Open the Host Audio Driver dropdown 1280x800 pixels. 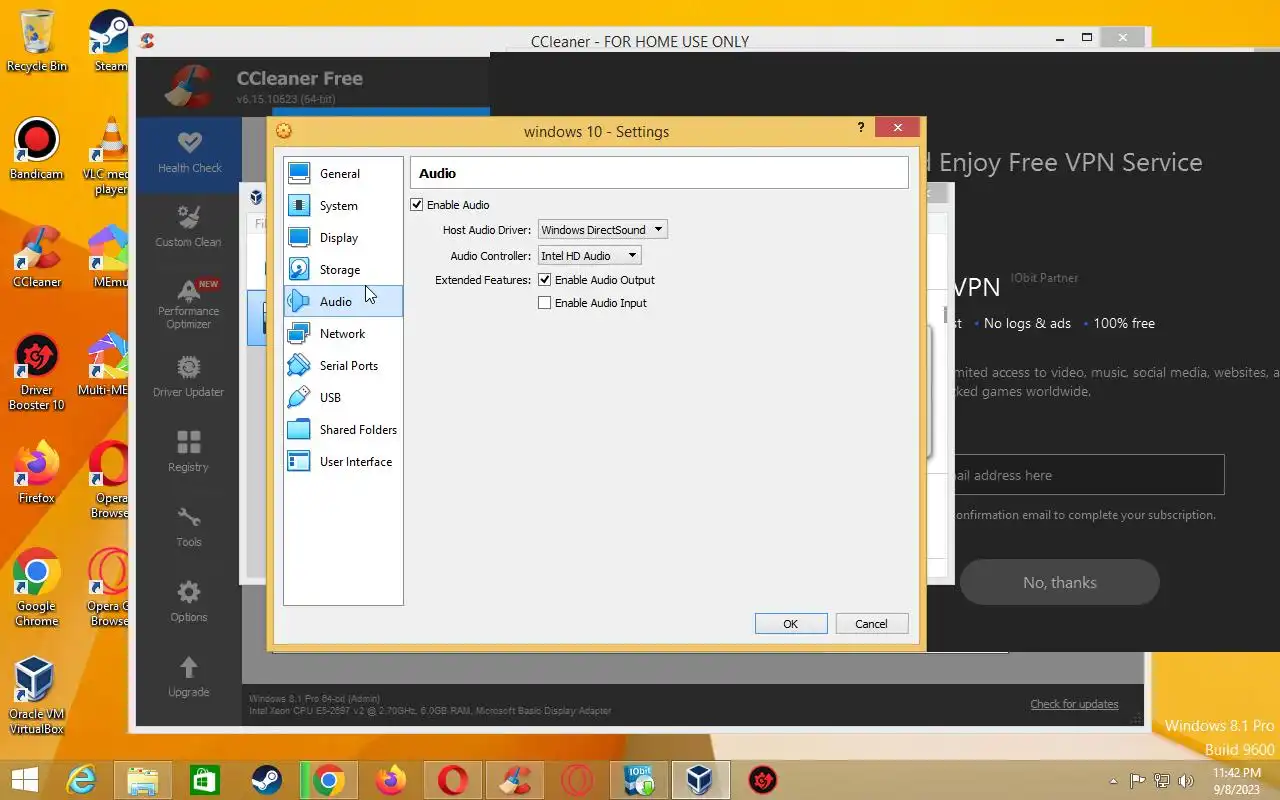pyautogui.click(x=602, y=230)
